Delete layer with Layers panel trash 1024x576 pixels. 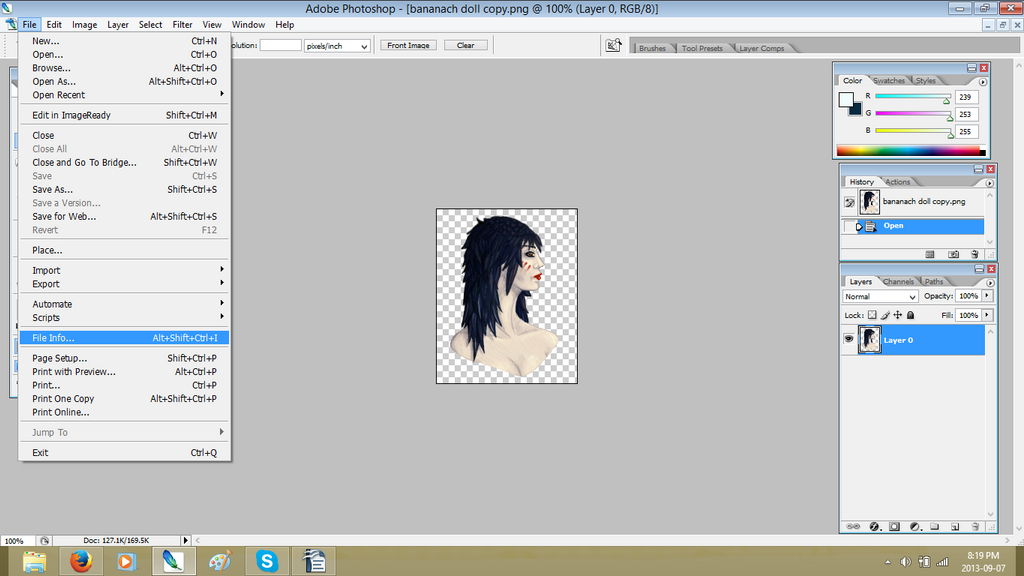975,526
